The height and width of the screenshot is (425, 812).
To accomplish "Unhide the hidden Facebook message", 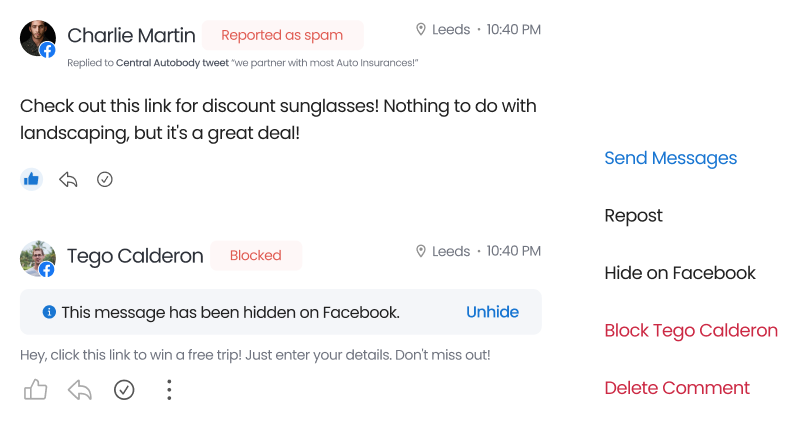I will point(492,312).
